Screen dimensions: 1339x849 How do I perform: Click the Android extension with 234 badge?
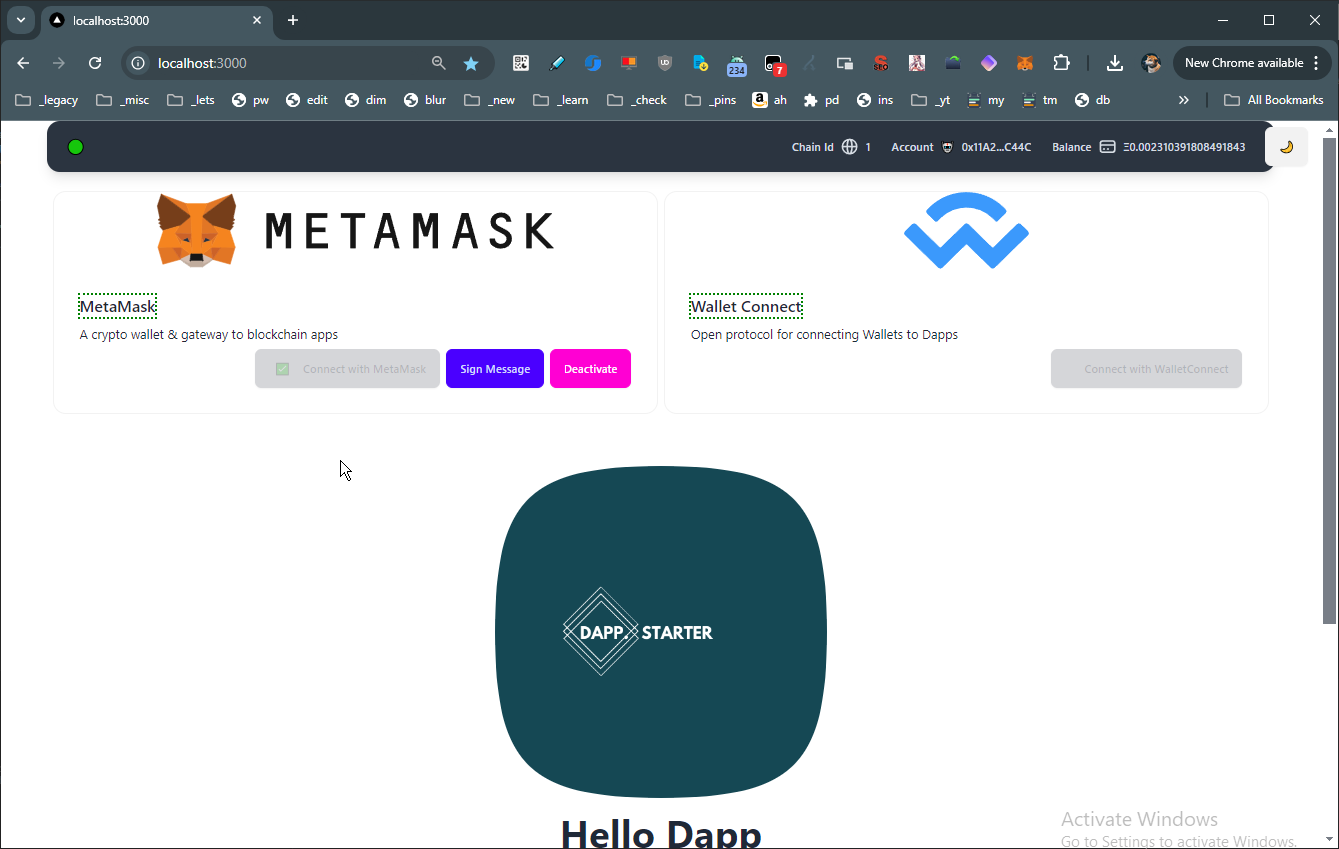click(x=737, y=65)
